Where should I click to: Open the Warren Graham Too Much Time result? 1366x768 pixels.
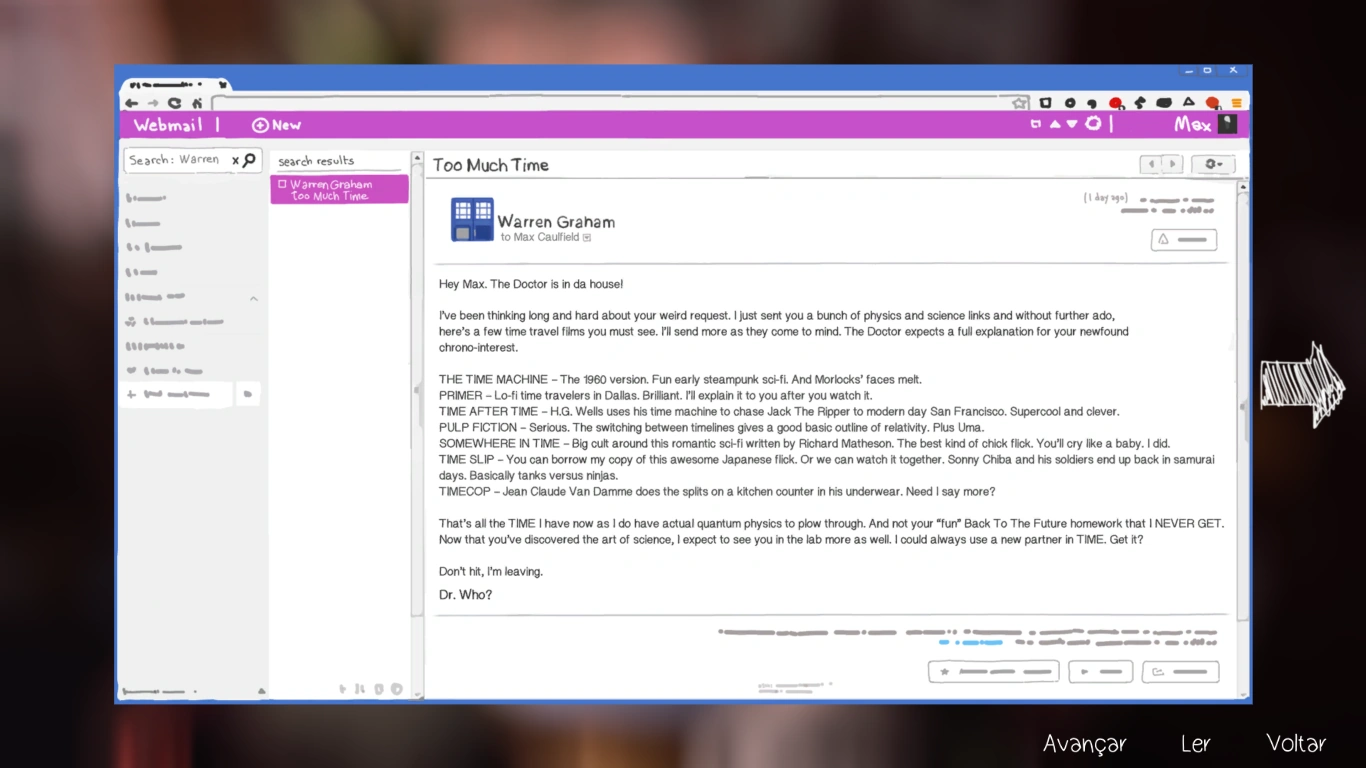click(339, 190)
